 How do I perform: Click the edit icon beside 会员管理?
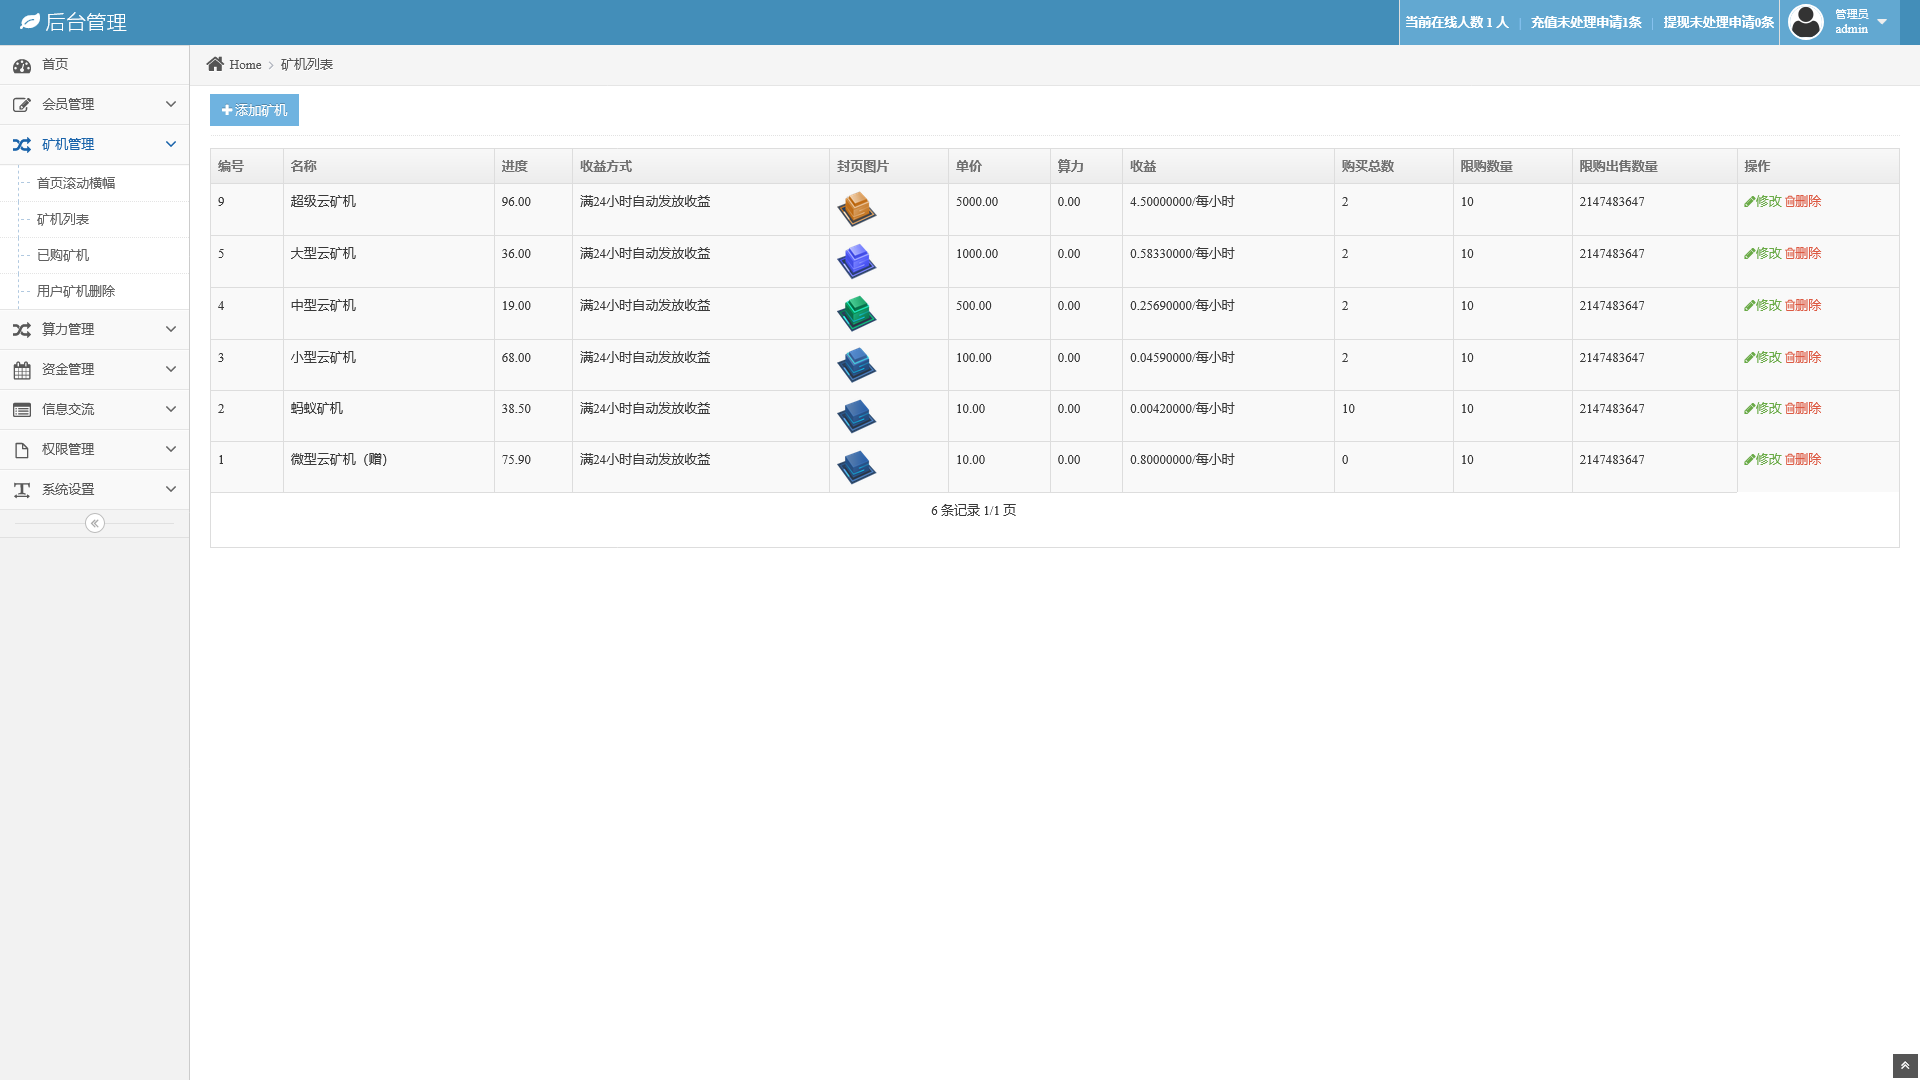22,105
